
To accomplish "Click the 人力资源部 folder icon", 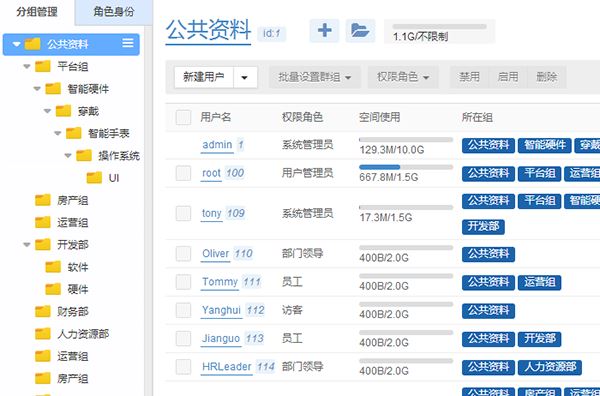I will (x=43, y=334).
